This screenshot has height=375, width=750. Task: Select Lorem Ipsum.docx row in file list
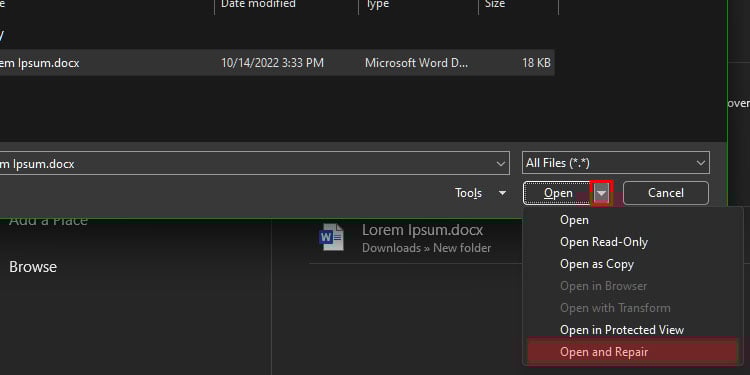coord(276,63)
